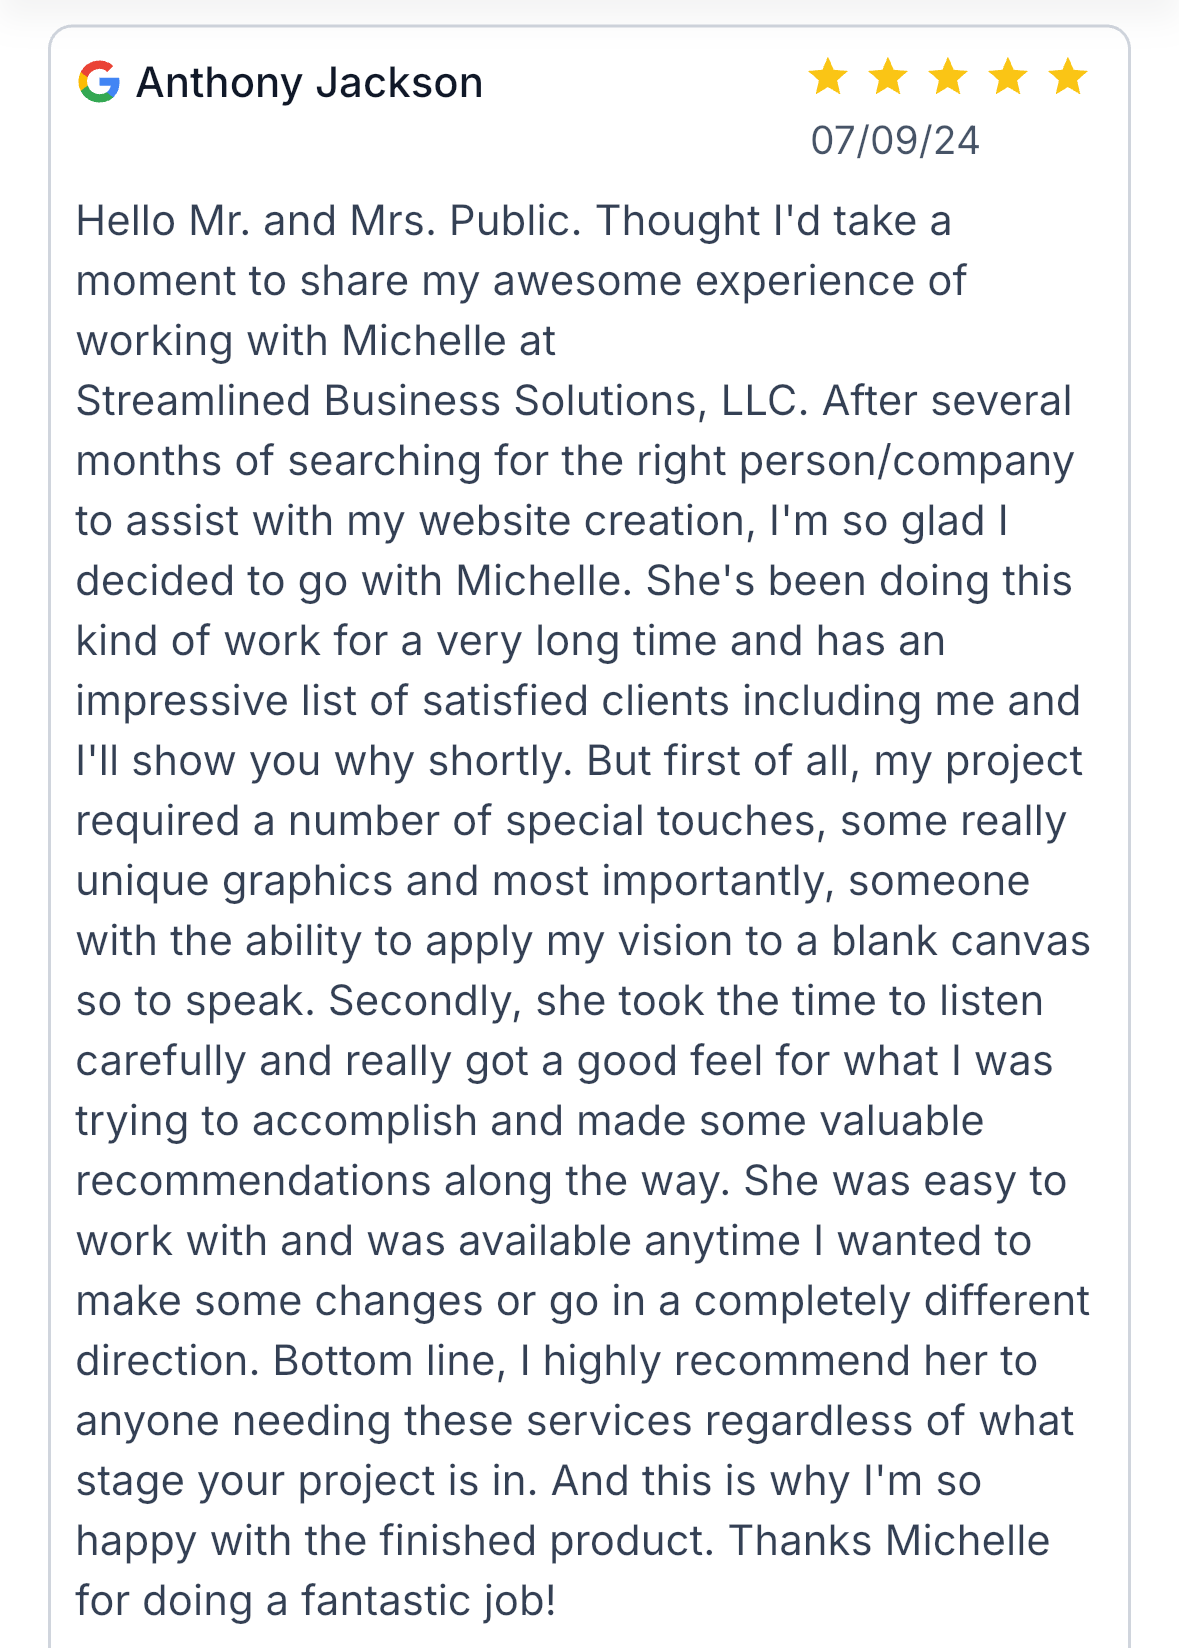Click the phrase "Bottom line" in the review
The image size is (1179, 1648).
384,1361
